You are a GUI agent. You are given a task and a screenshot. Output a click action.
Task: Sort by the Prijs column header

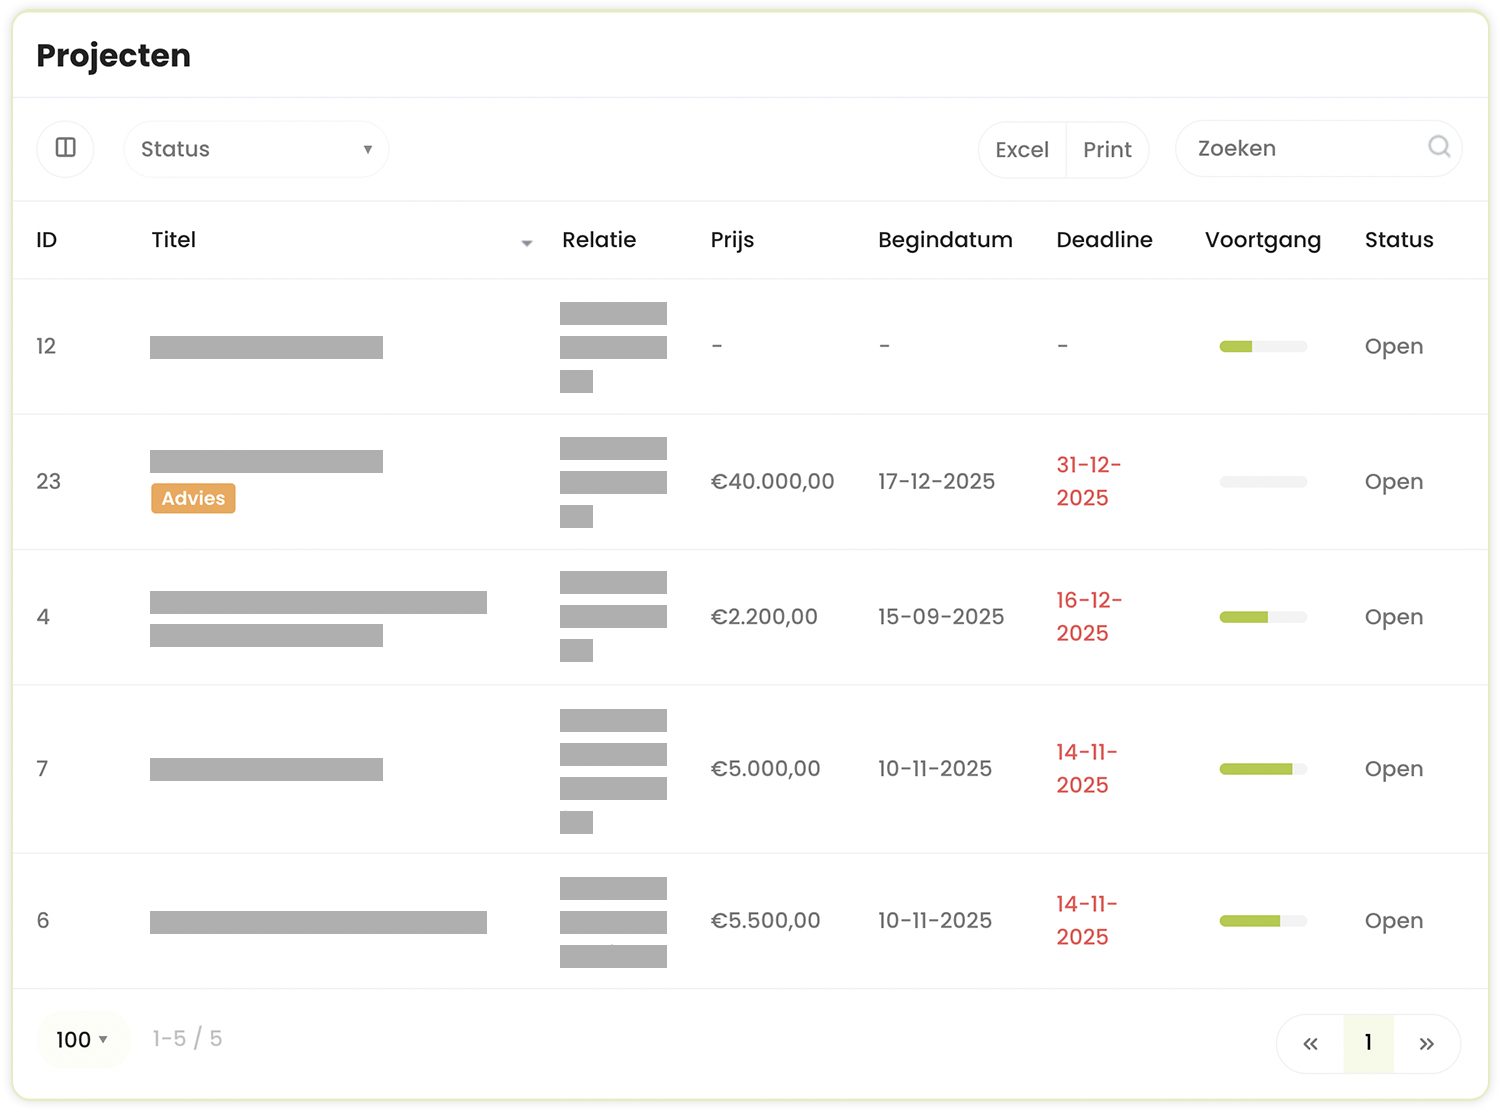point(732,240)
